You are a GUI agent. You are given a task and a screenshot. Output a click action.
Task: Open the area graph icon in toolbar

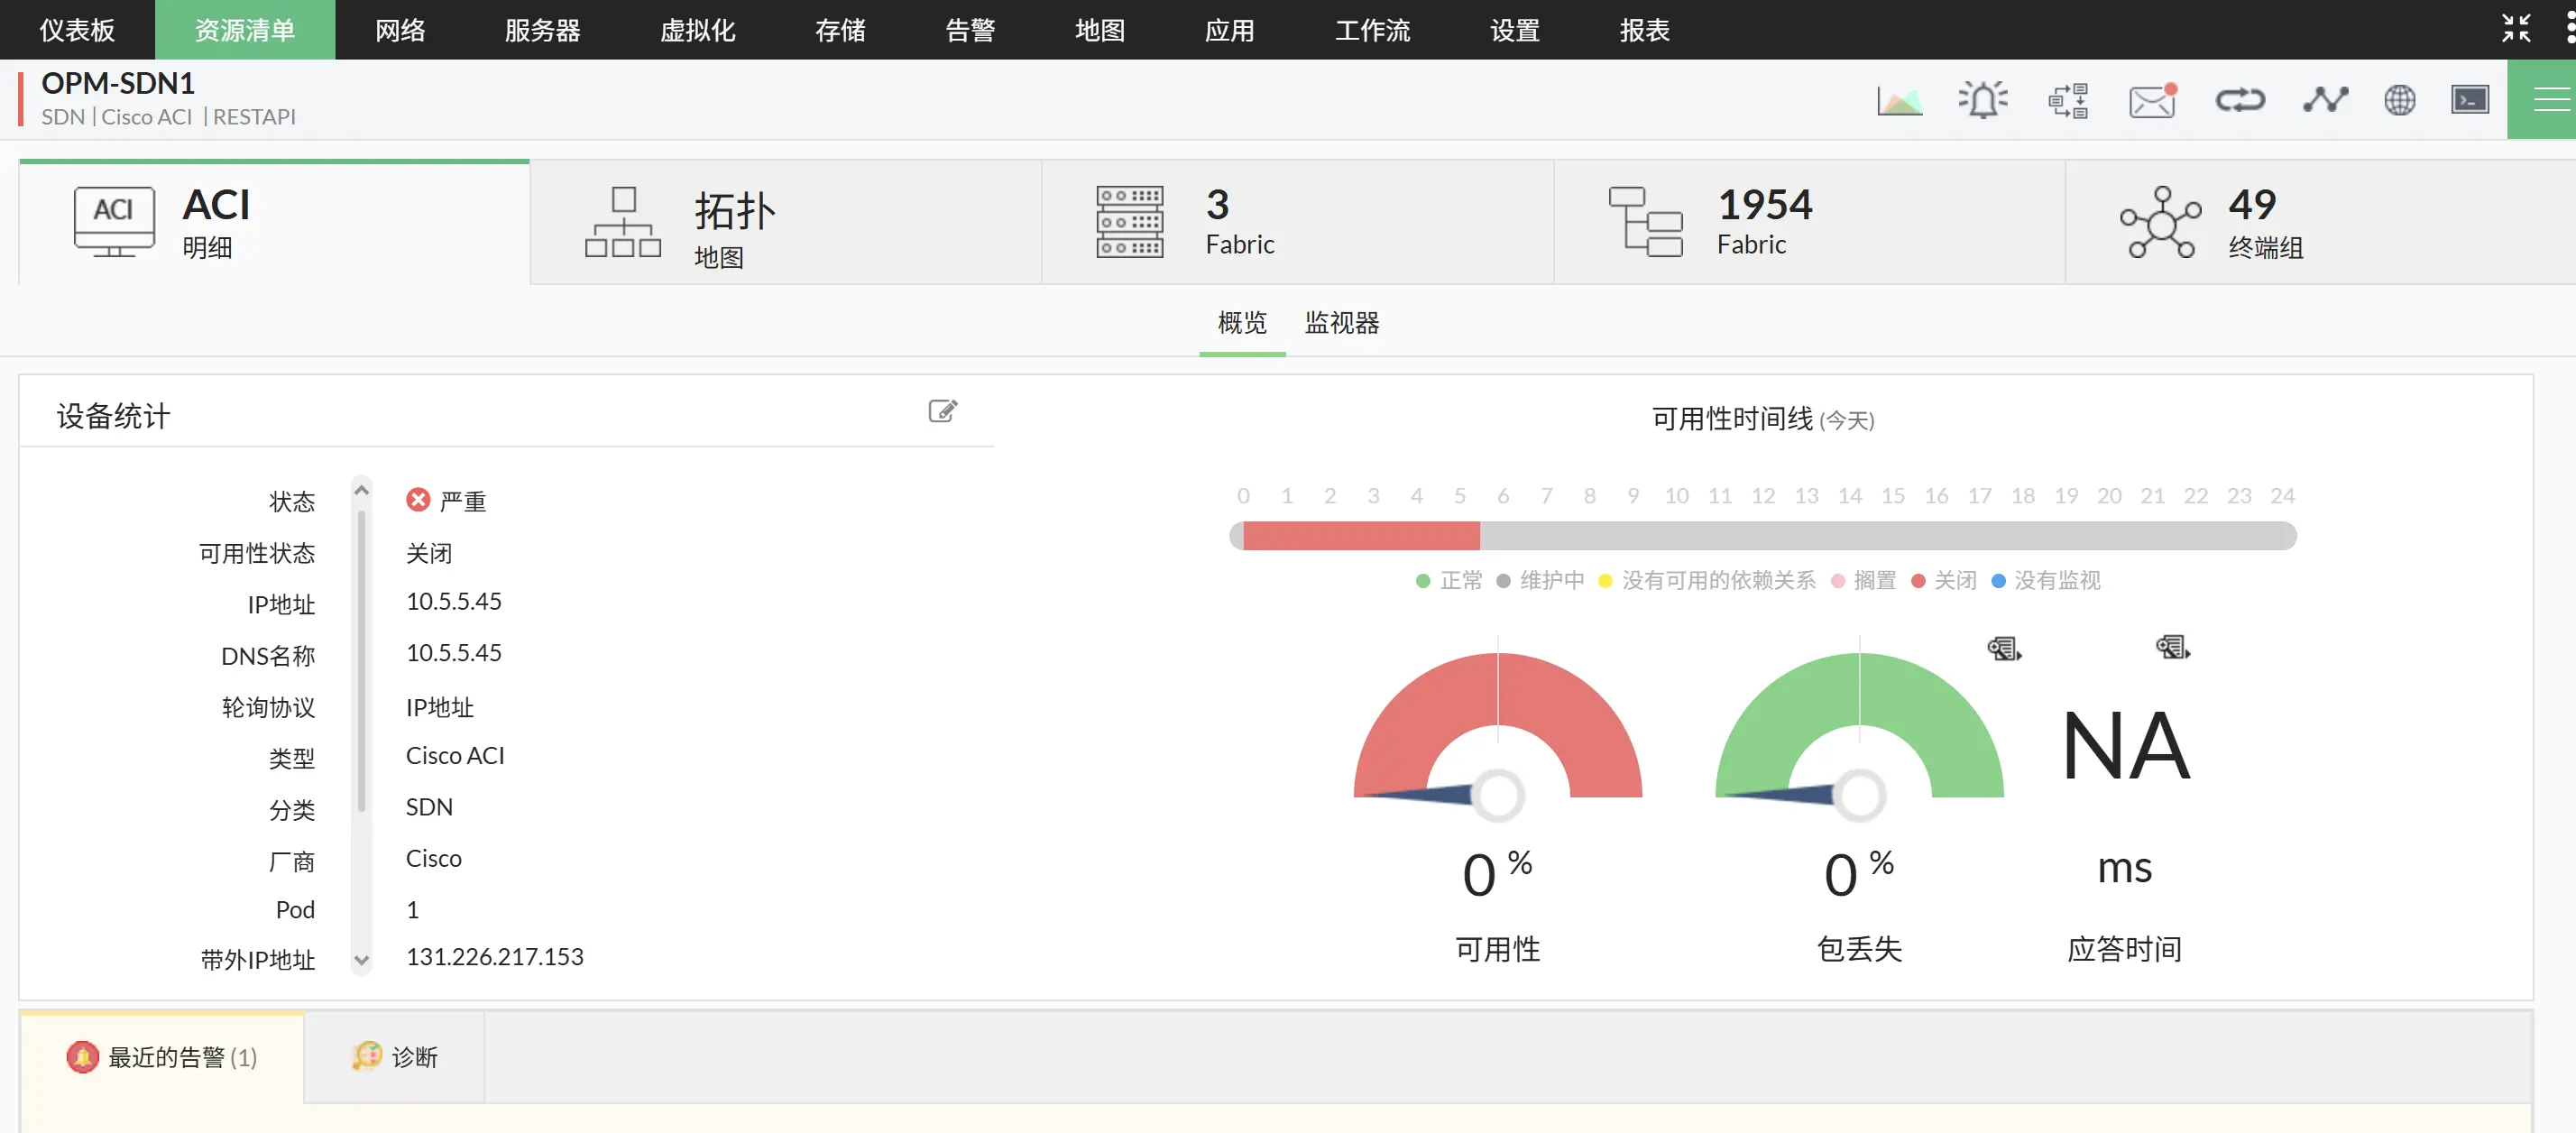point(1899,100)
